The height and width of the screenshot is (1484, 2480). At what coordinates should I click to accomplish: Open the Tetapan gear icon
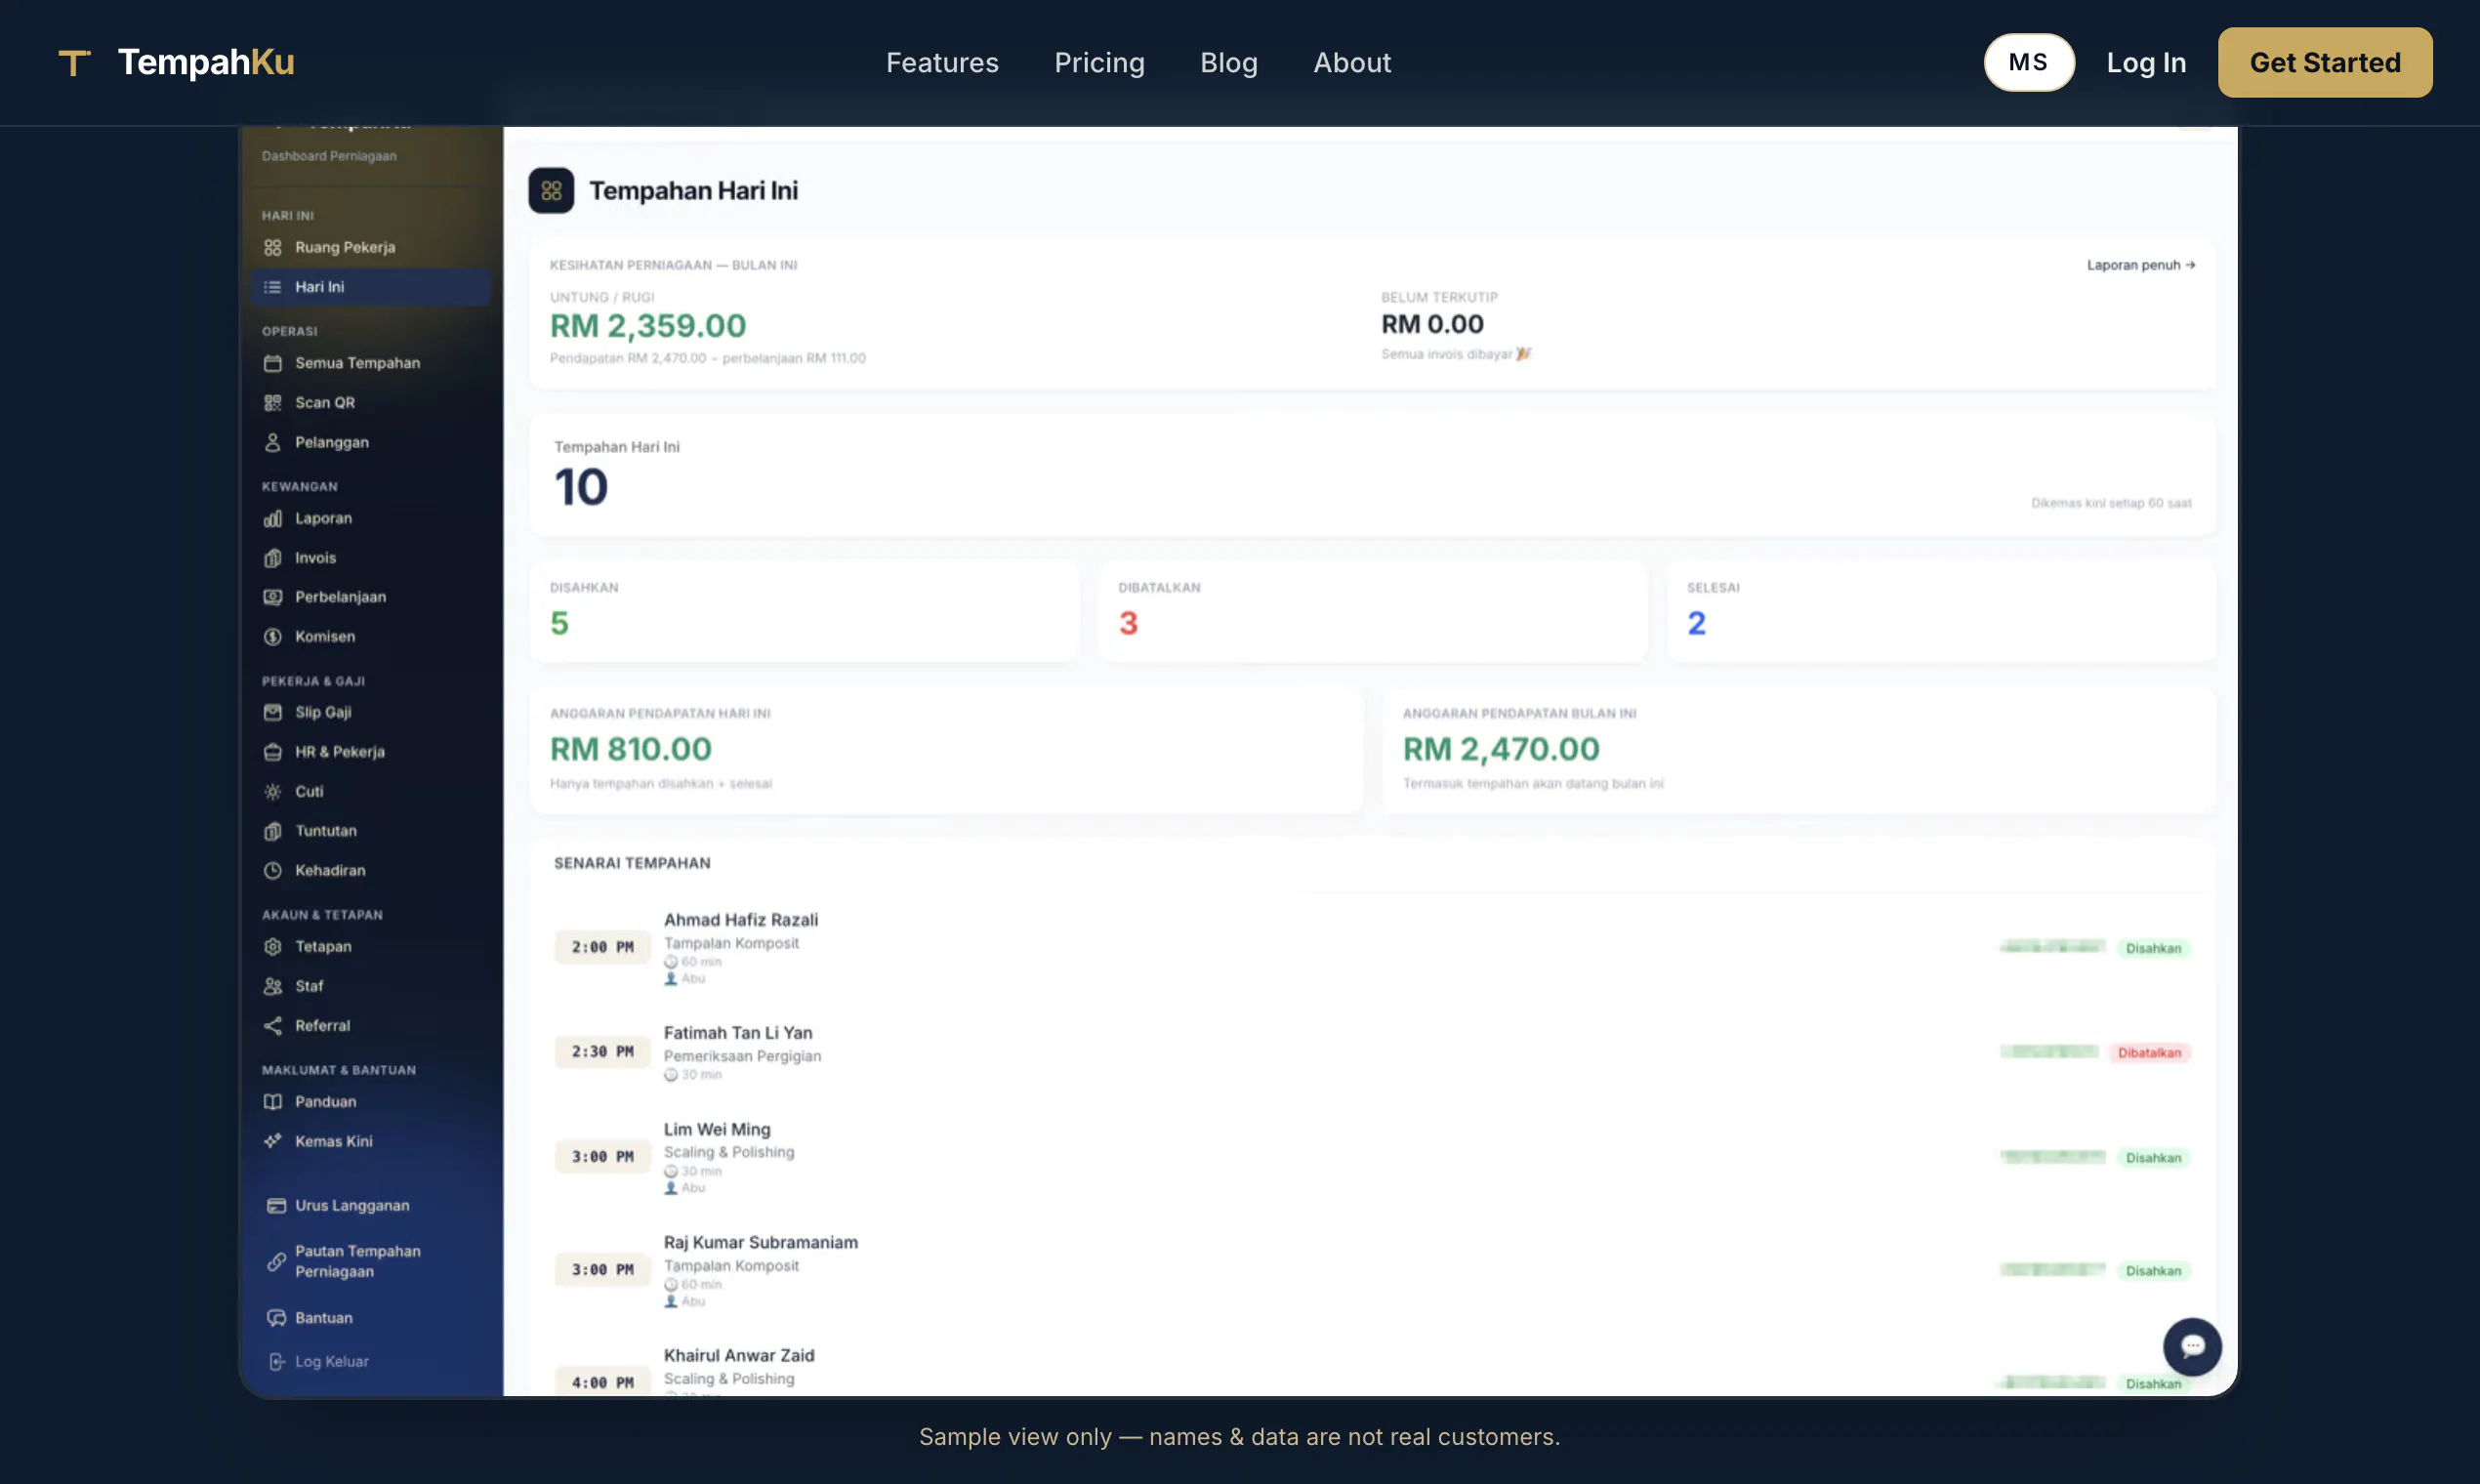tap(272, 947)
